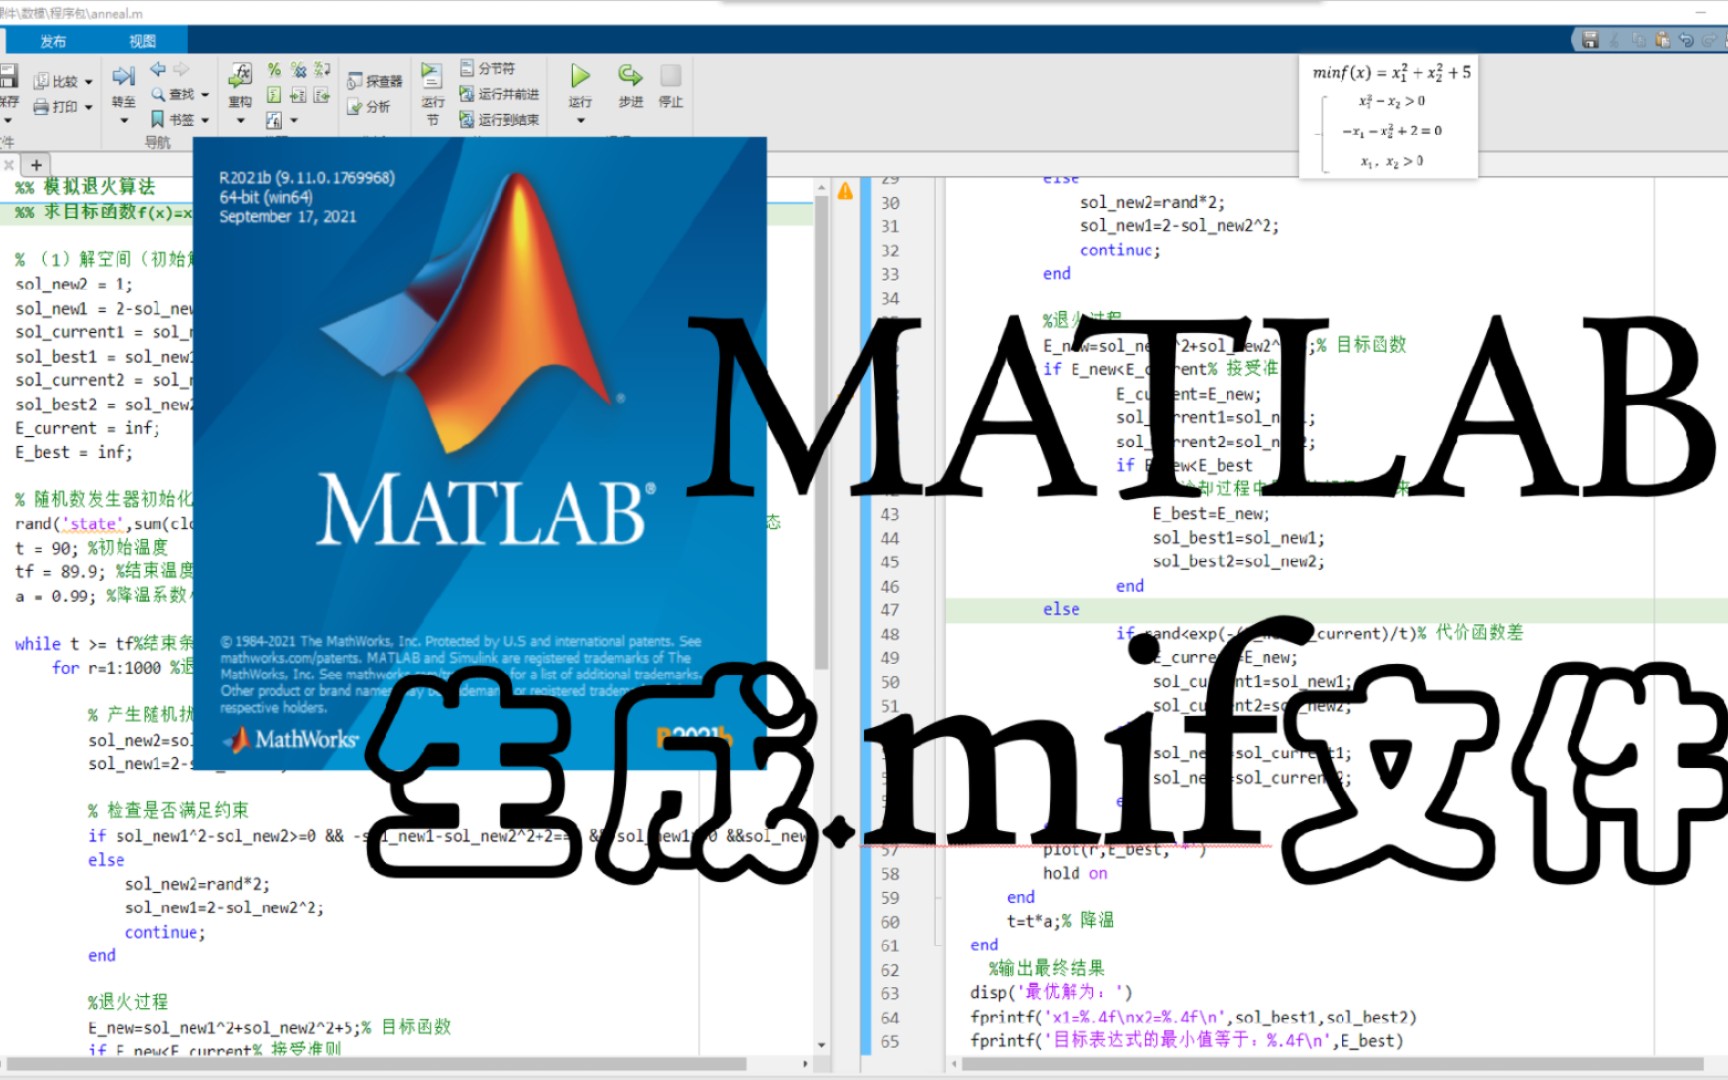Expand the code folding dropdown arrow
Screen dimensions: 1728x1080
[294, 121]
